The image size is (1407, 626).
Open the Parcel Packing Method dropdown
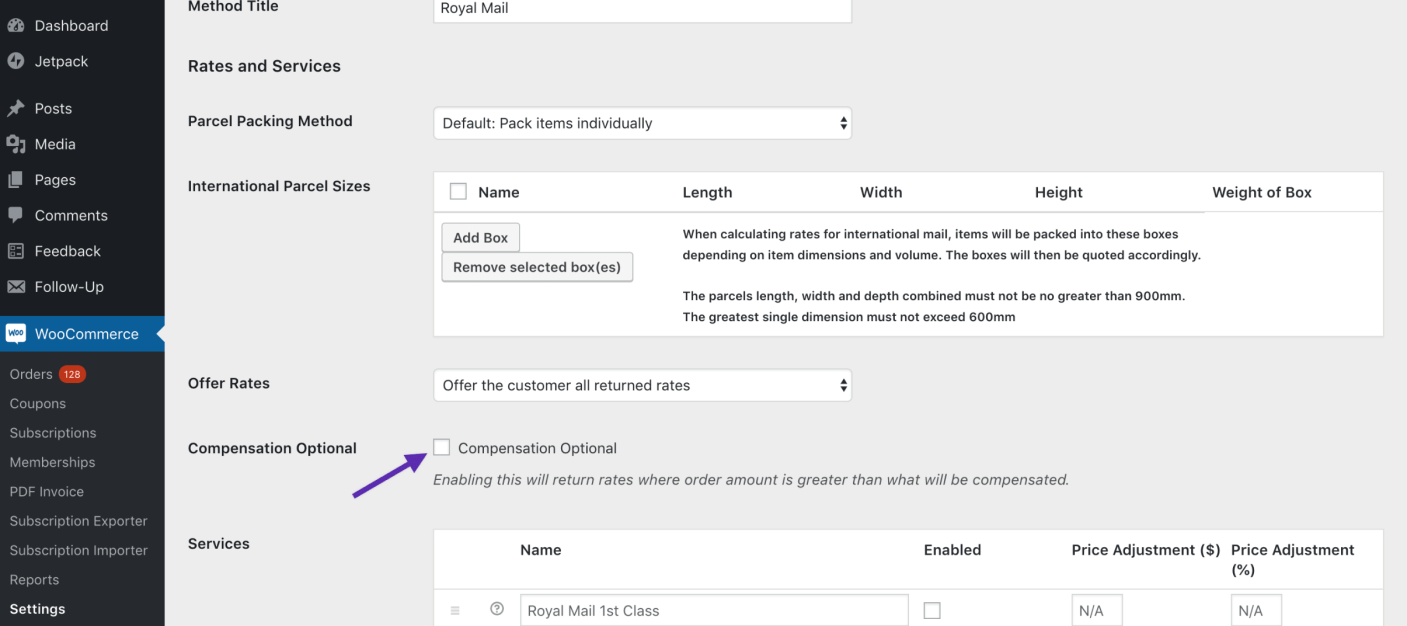(x=642, y=123)
